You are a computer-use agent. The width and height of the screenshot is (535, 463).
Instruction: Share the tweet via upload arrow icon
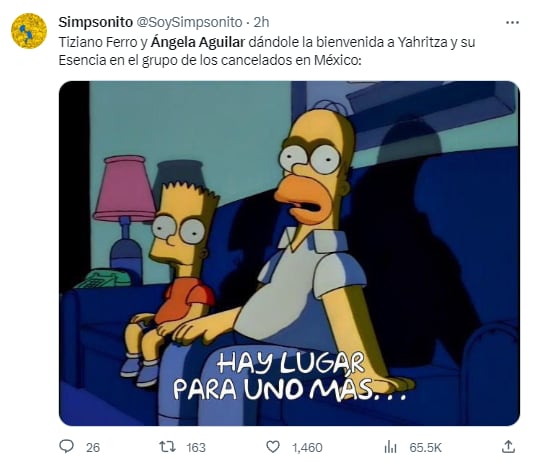click(508, 446)
